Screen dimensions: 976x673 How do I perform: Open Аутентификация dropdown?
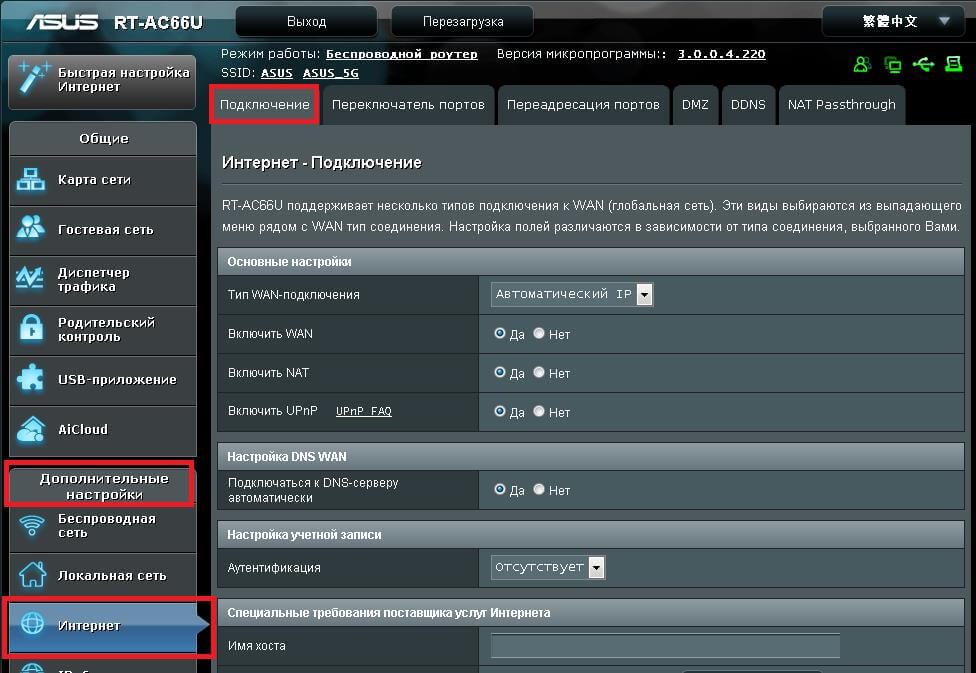548,567
